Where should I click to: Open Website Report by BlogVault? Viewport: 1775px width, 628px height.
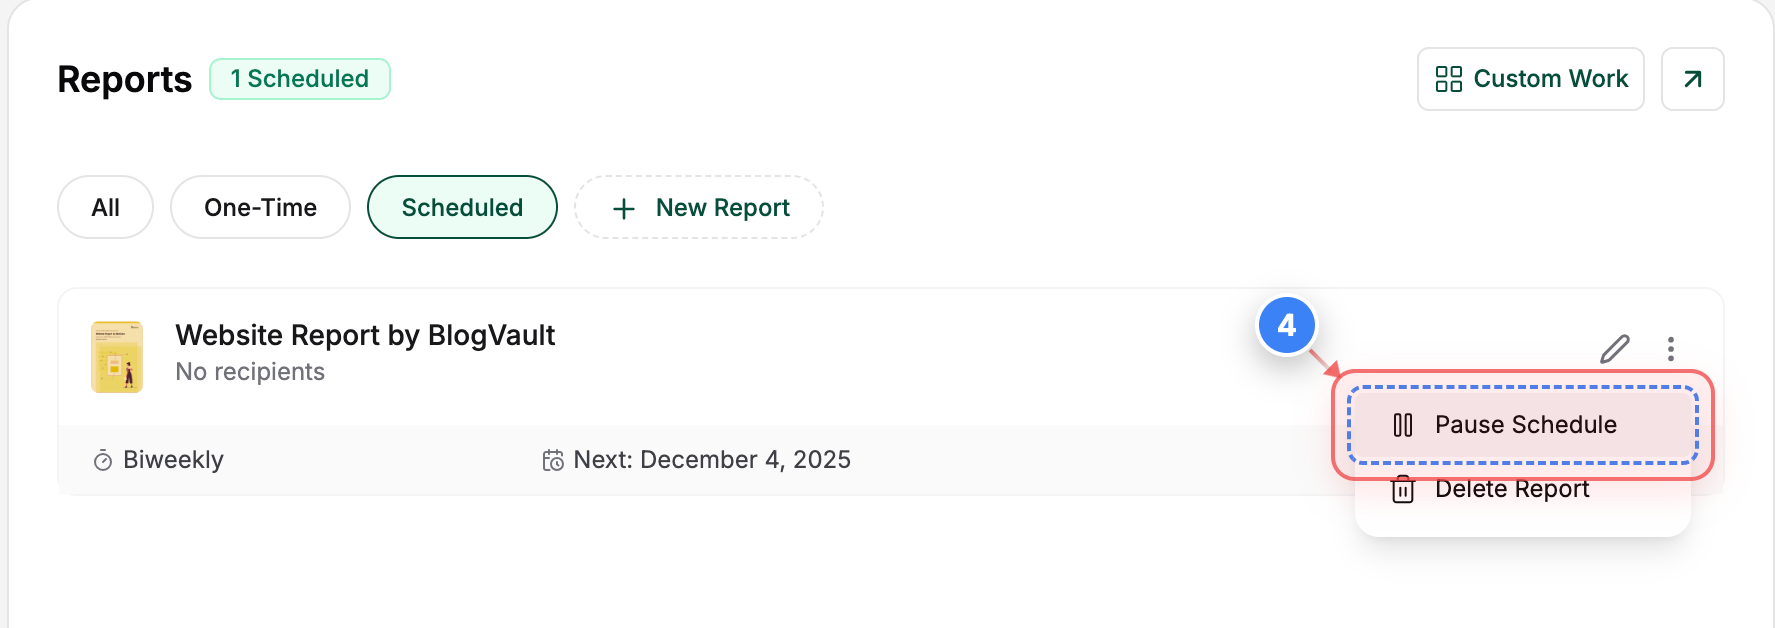[x=365, y=335]
